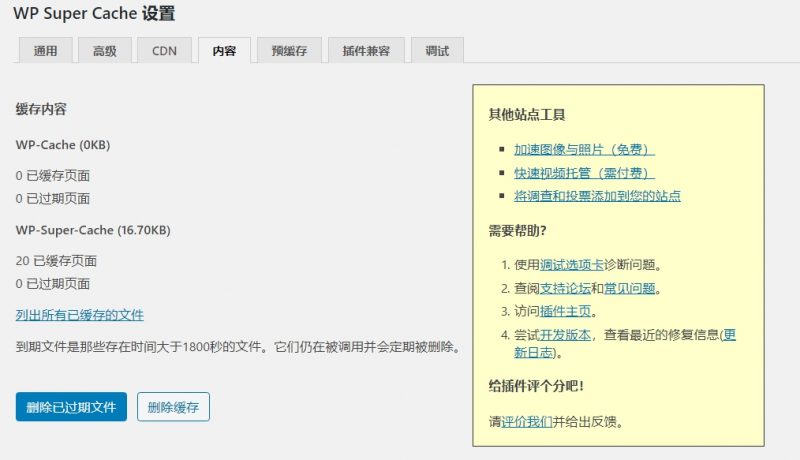Select the WP Super Cache 设置 title

[94, 13]
